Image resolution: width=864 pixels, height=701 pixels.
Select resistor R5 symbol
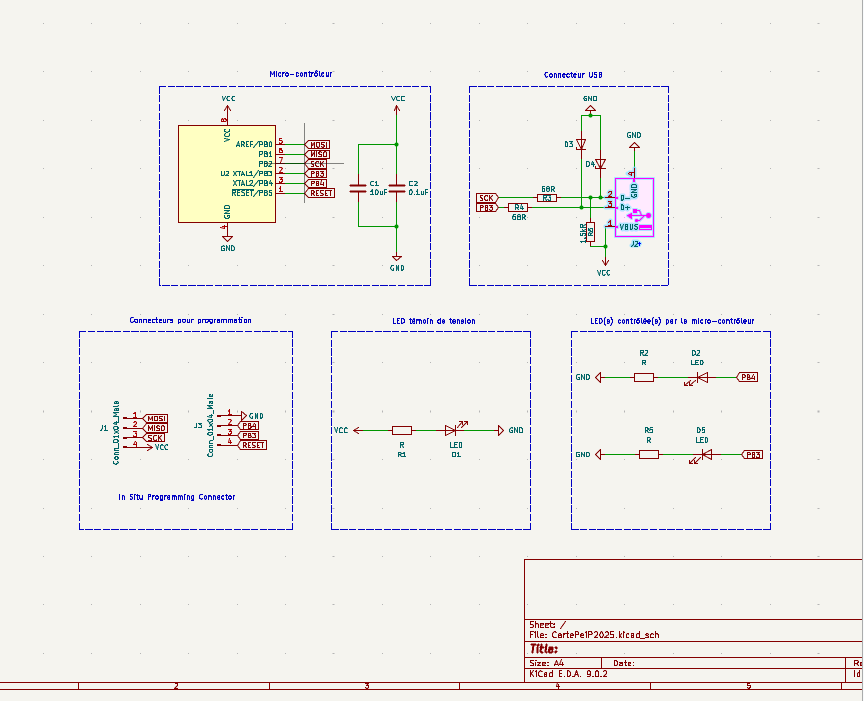[649, 454]
